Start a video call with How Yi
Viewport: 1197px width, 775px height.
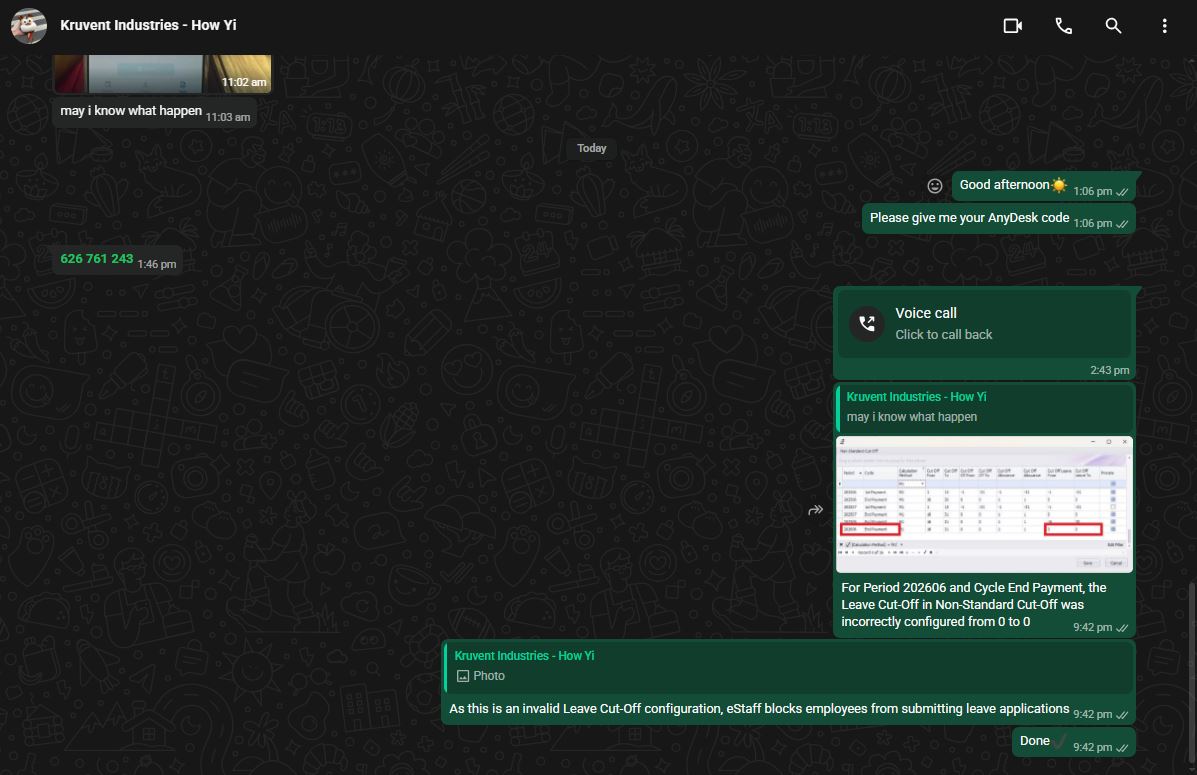1012,26
